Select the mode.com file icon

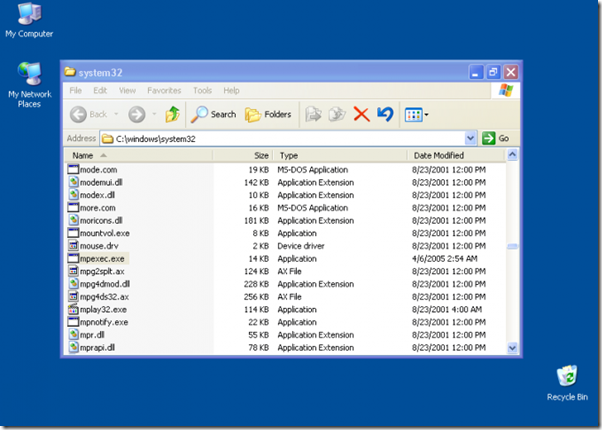click(73, 169)
